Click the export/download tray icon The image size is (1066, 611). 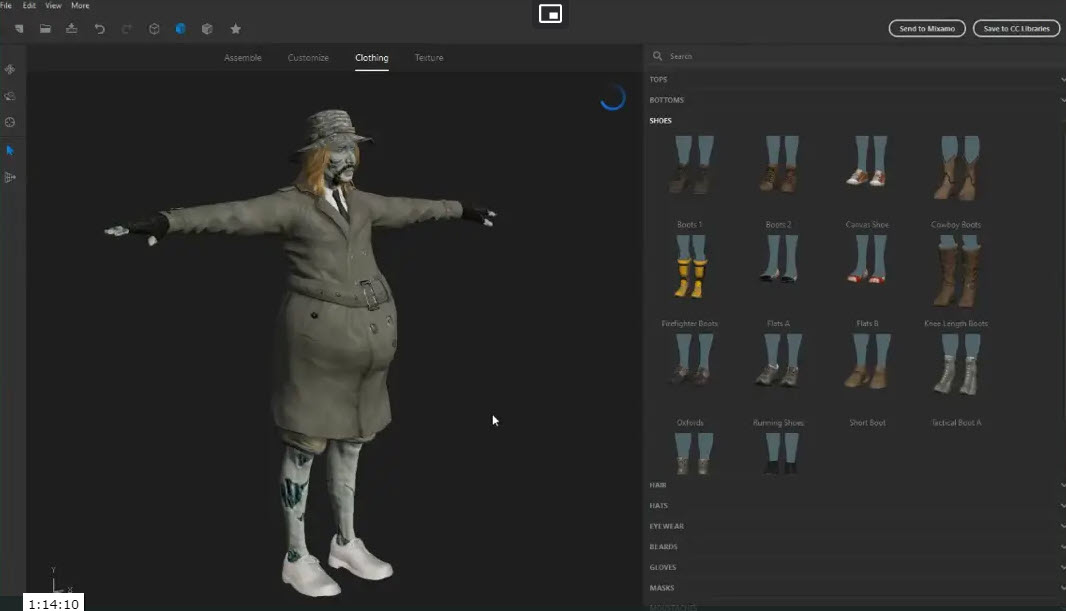point(72,29)
